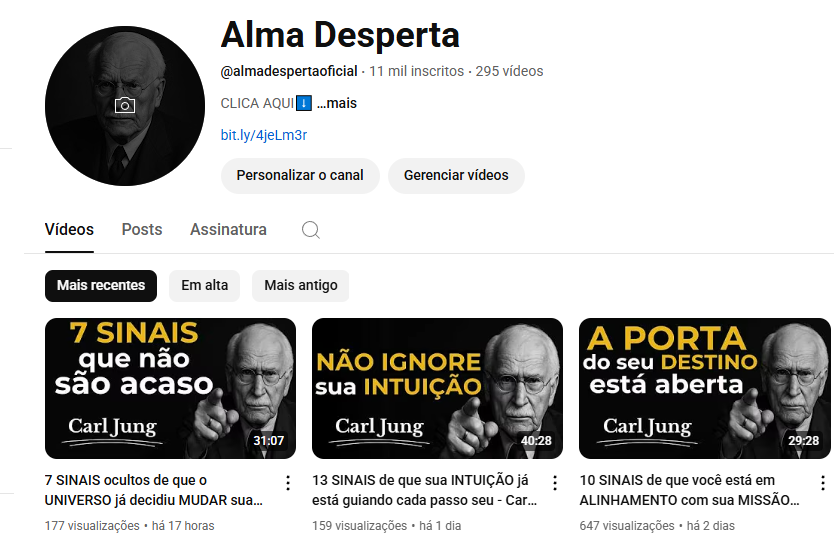Open the channel search magnifier icon
Viewport: 834px width, 559px height.
tap(311, 230)
